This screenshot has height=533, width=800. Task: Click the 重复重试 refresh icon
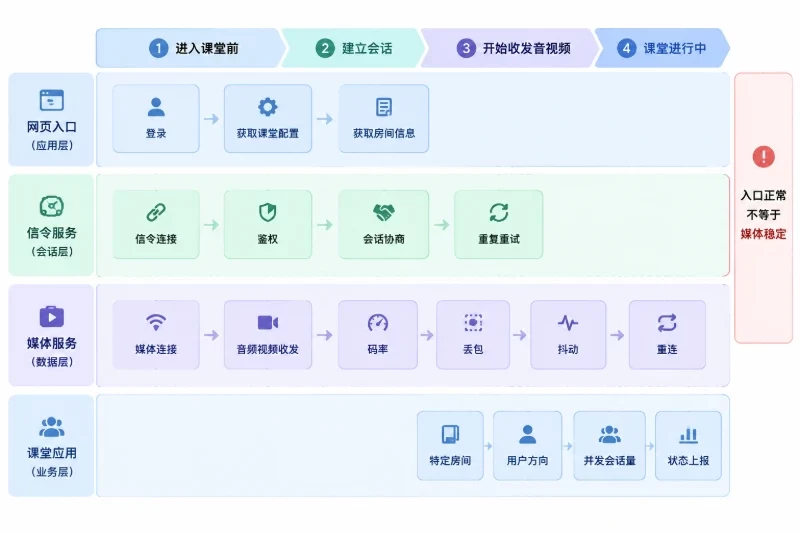[498, 213]
